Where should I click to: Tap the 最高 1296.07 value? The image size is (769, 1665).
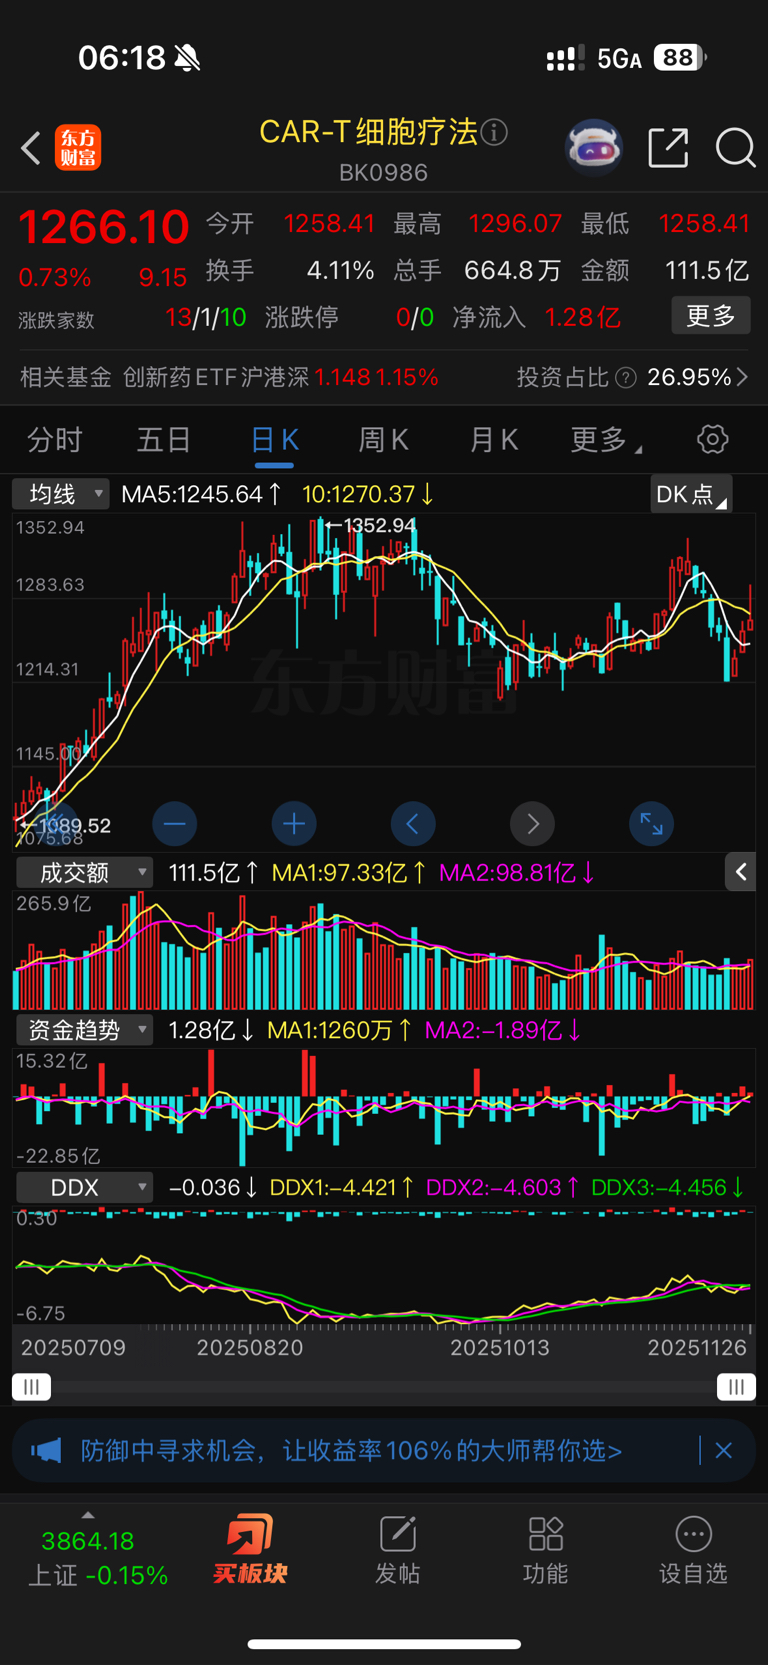click(x=516, y=223)
